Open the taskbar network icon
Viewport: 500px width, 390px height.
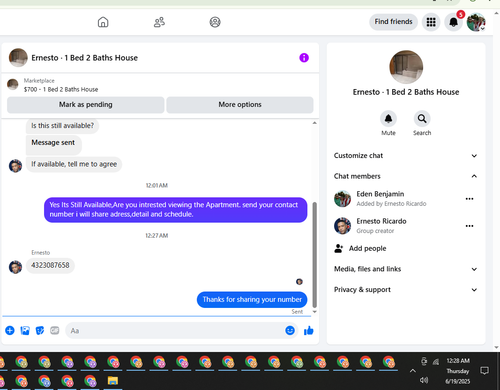[436, 362]
